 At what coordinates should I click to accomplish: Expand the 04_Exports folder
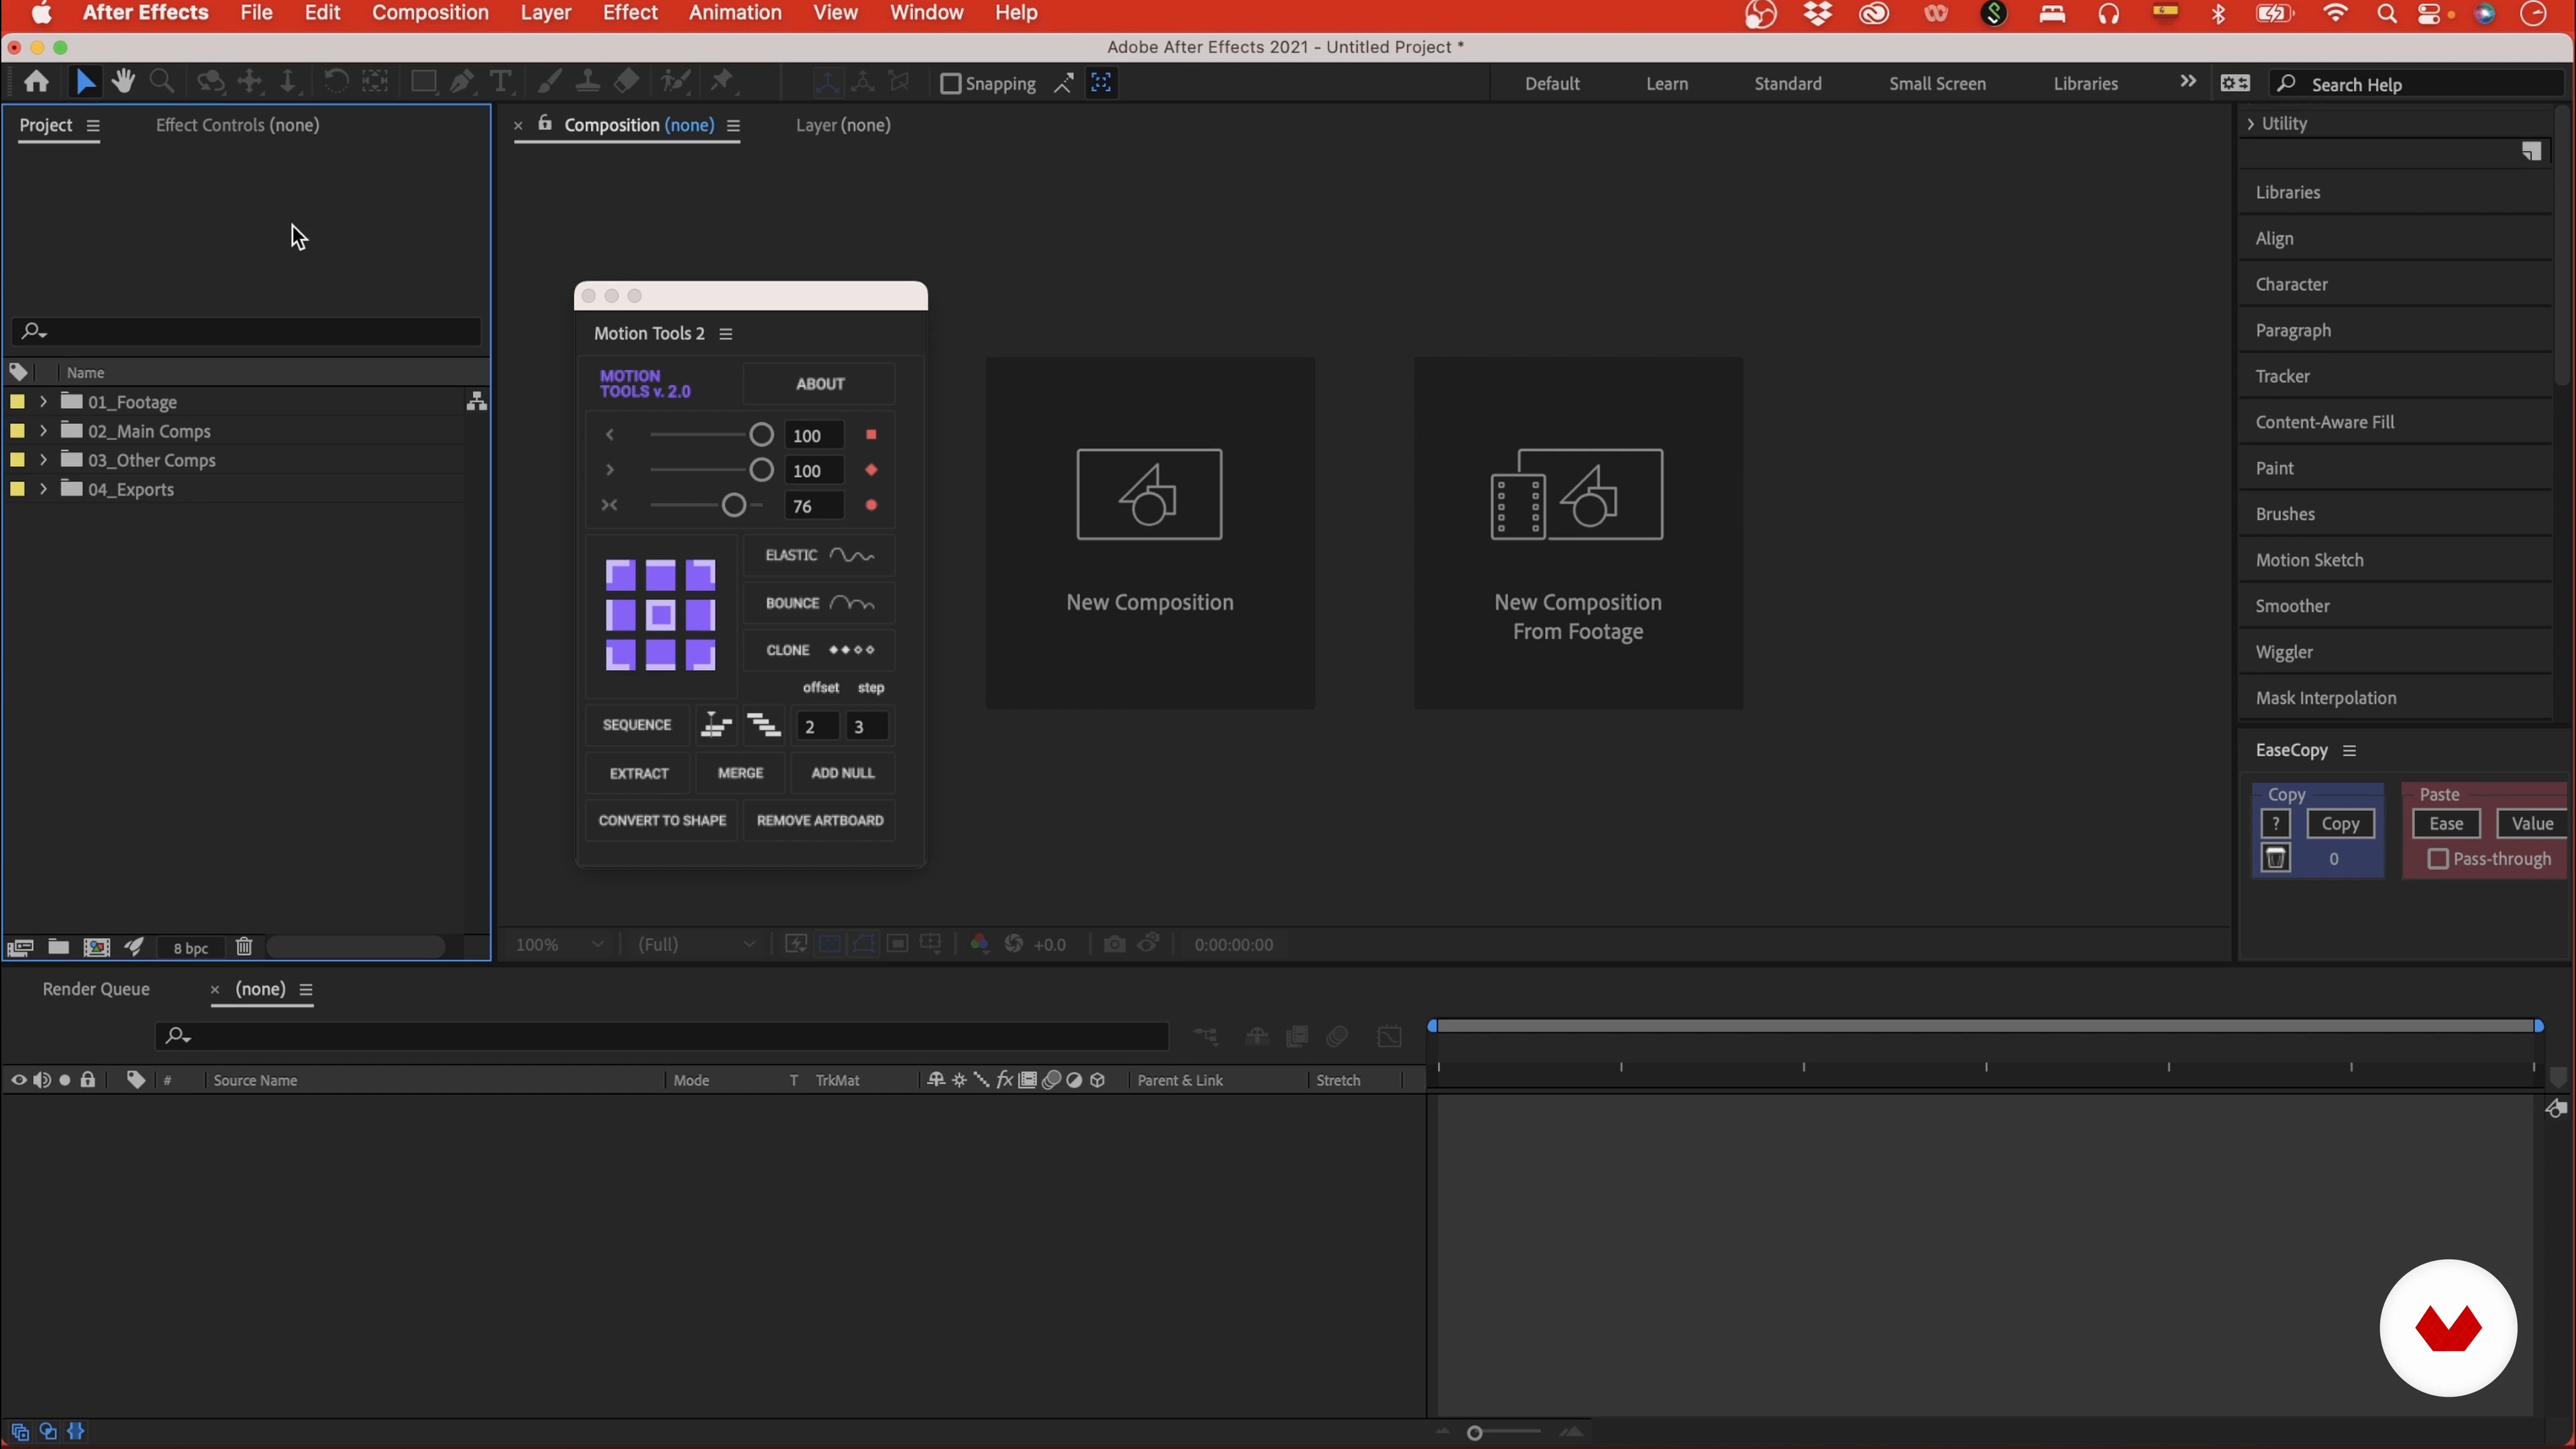(x=43, y=488)
